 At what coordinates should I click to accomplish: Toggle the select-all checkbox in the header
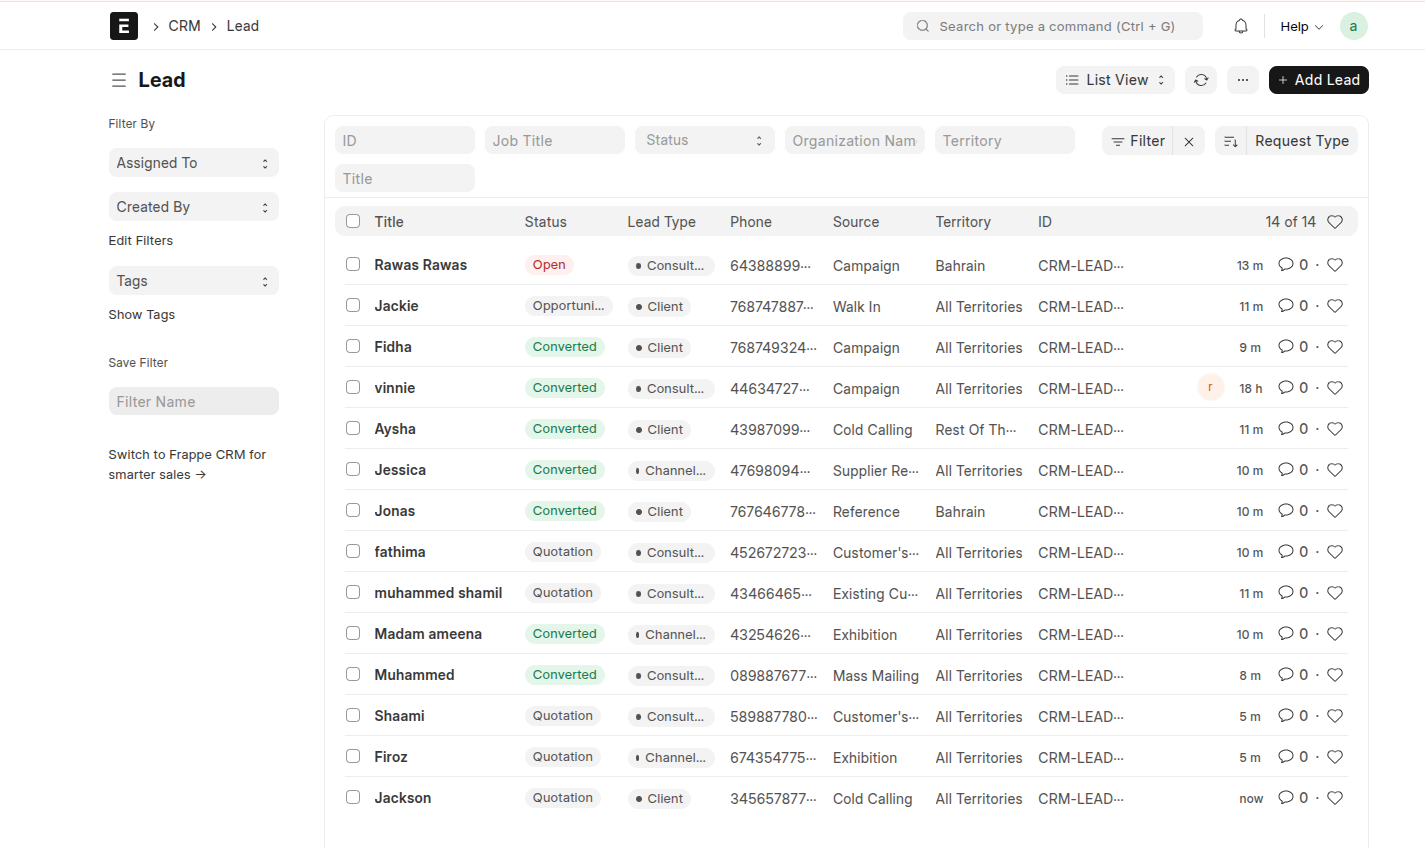(x=353, y=221)
